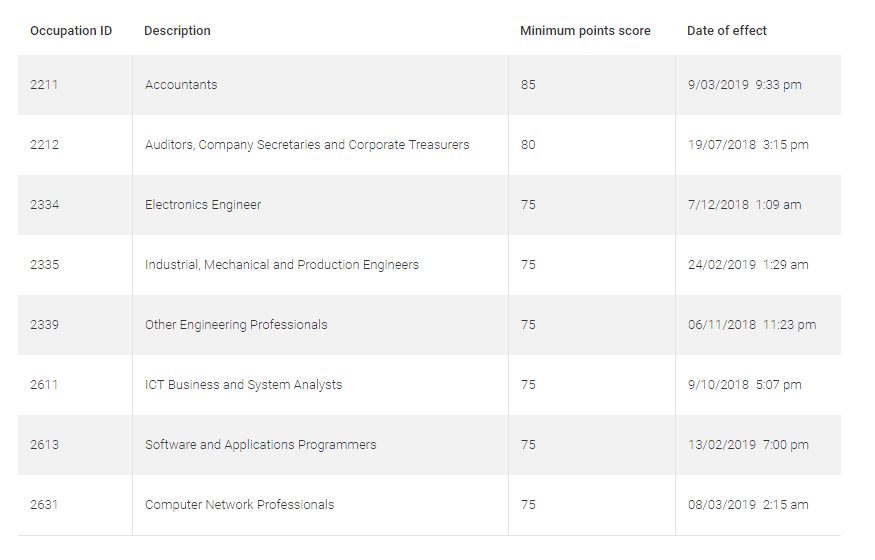Click occupation ID 2211
Screen dimensions: 875x560
44,85
